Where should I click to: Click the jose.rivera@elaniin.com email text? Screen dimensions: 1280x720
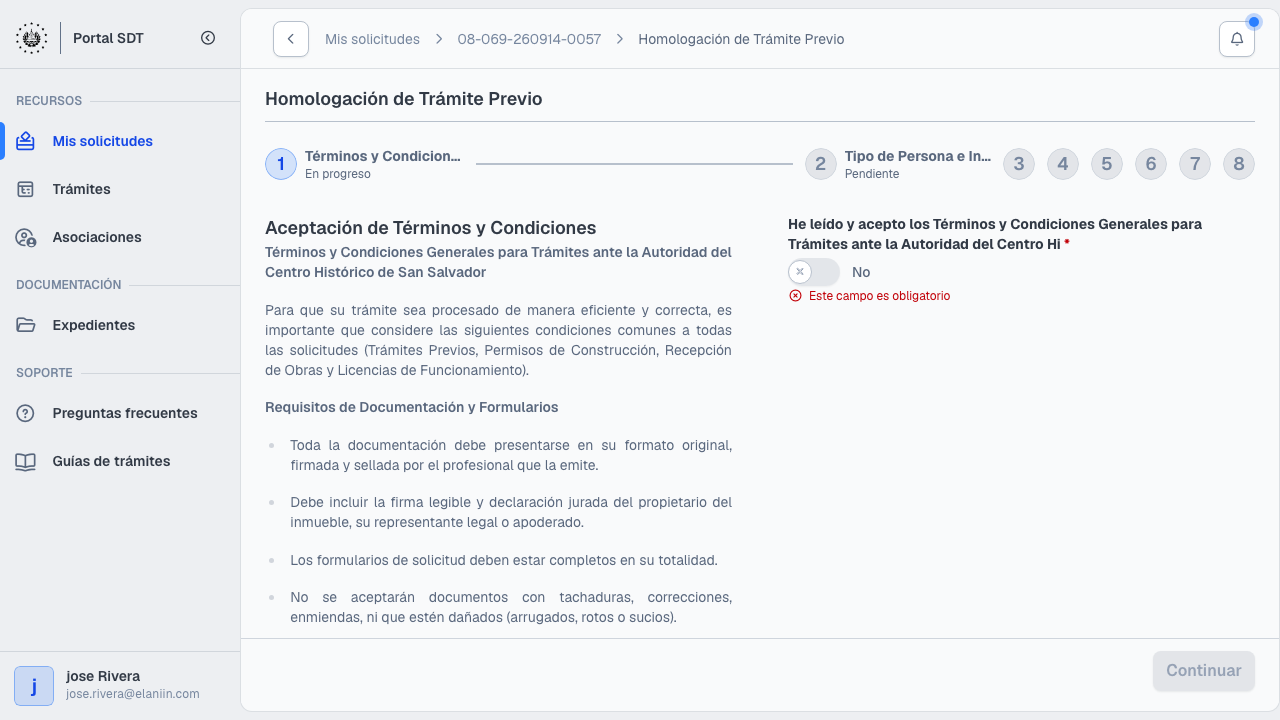coord(133,694)
